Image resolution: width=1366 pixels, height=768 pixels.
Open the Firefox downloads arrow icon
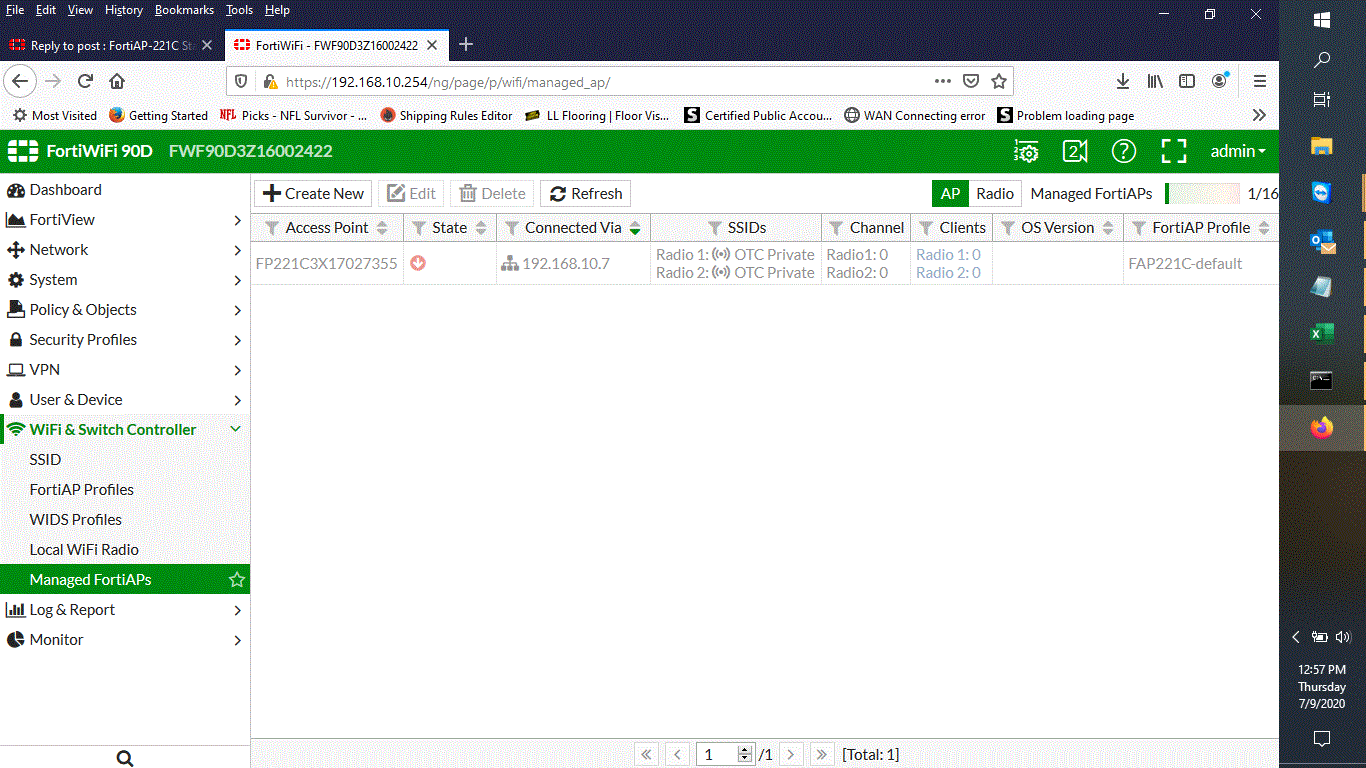pos(1123,81)
